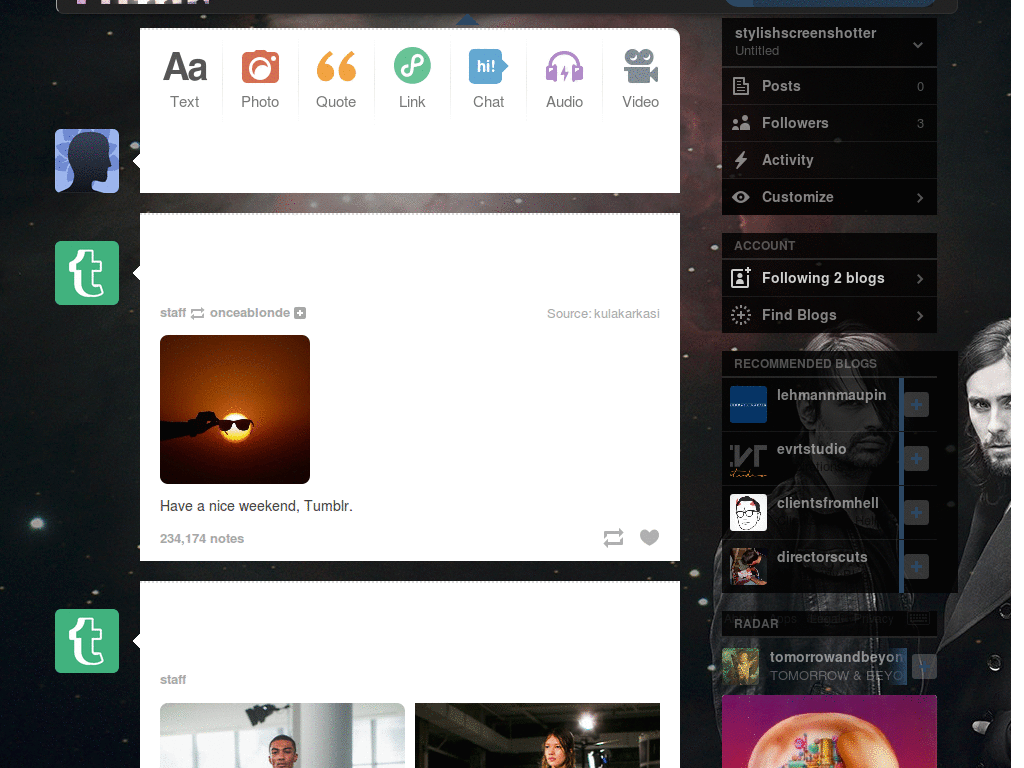Open the sunset sunglasses photo
This screenshot has height=768, width=1024.
[235, 409]
